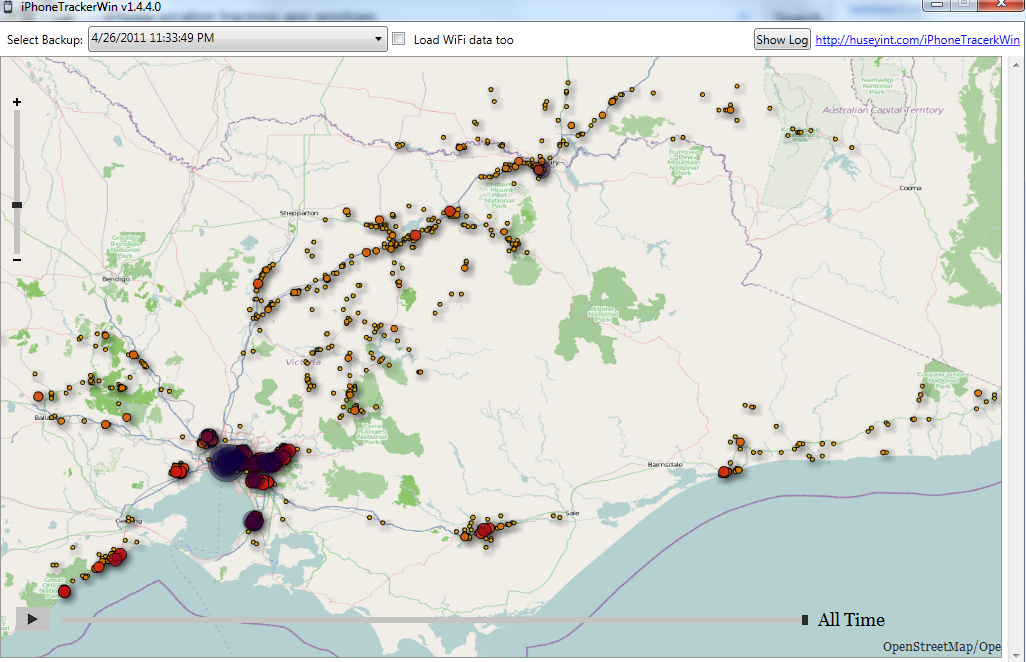Image resolution: width=1026 pixels, height=662 pixels.
Task: Click the OpenStreetMap attribution text
Action: click(940, 647)
